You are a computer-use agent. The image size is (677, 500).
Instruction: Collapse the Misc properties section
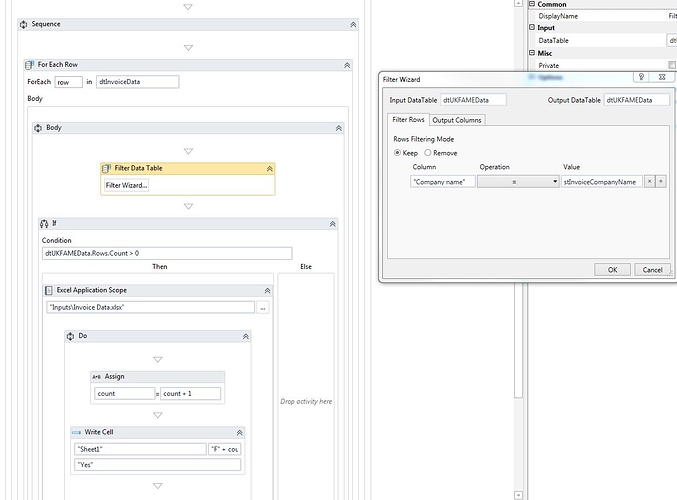click(x=532, y=53)
